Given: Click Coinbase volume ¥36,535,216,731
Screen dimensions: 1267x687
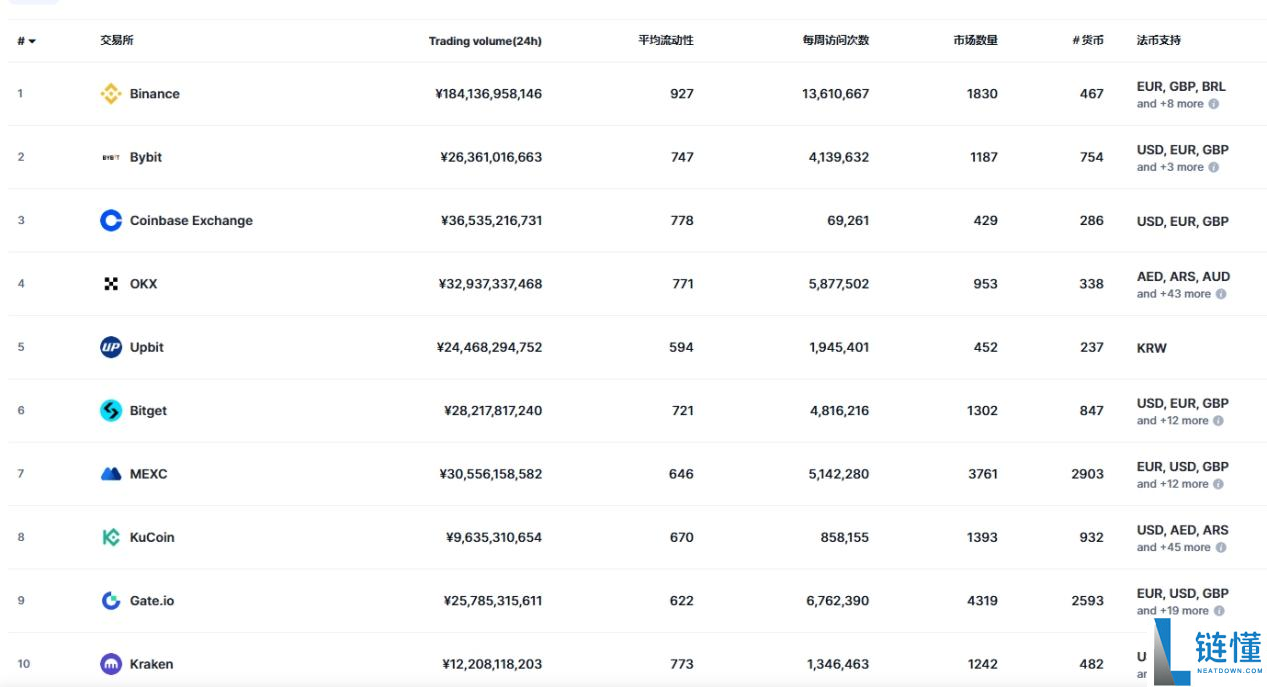Looking at the screenshot, I should (491, 220).
